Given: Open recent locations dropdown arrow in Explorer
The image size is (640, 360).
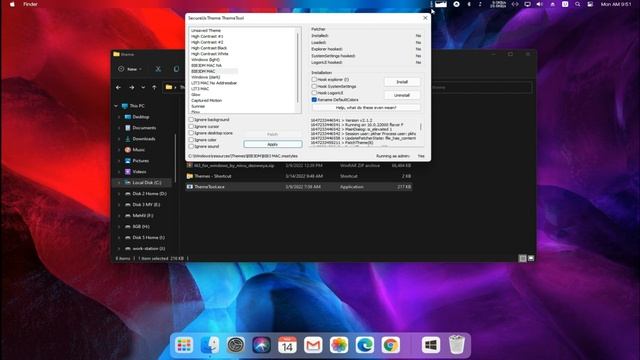Looking at the screenshot, I should click(x=143, y=87).
